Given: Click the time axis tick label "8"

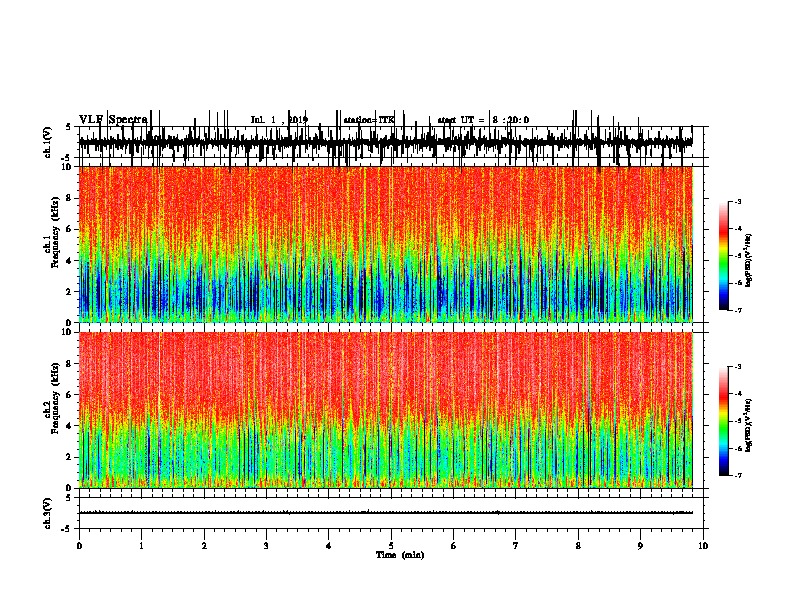Looking at the screenshot, I should click(x=578, y=546).
